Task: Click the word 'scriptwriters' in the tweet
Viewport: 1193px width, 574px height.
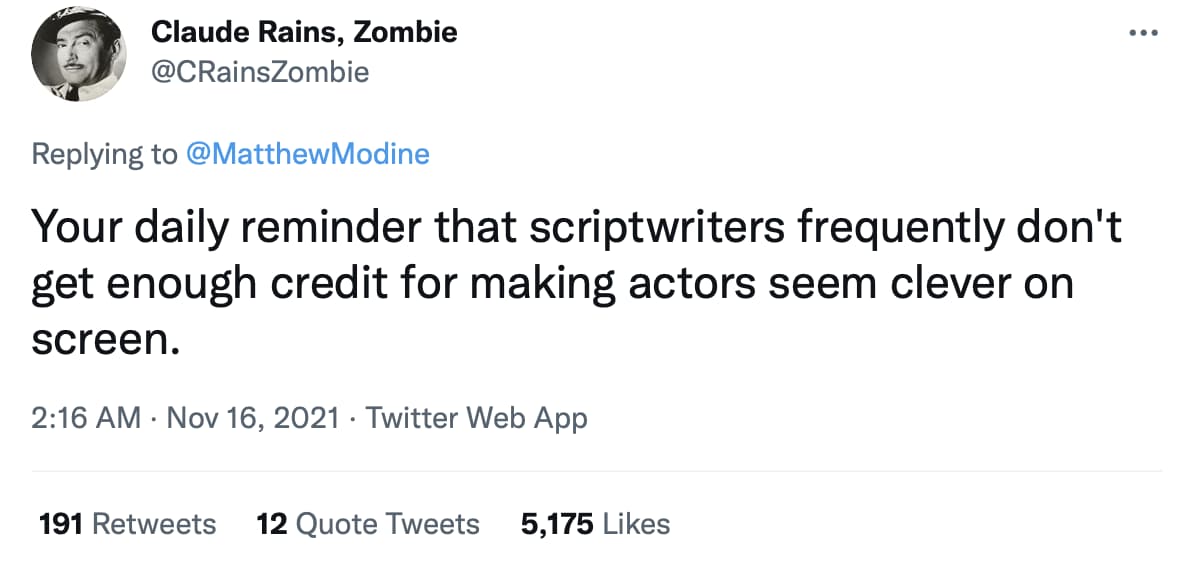Action: (657, 228)
